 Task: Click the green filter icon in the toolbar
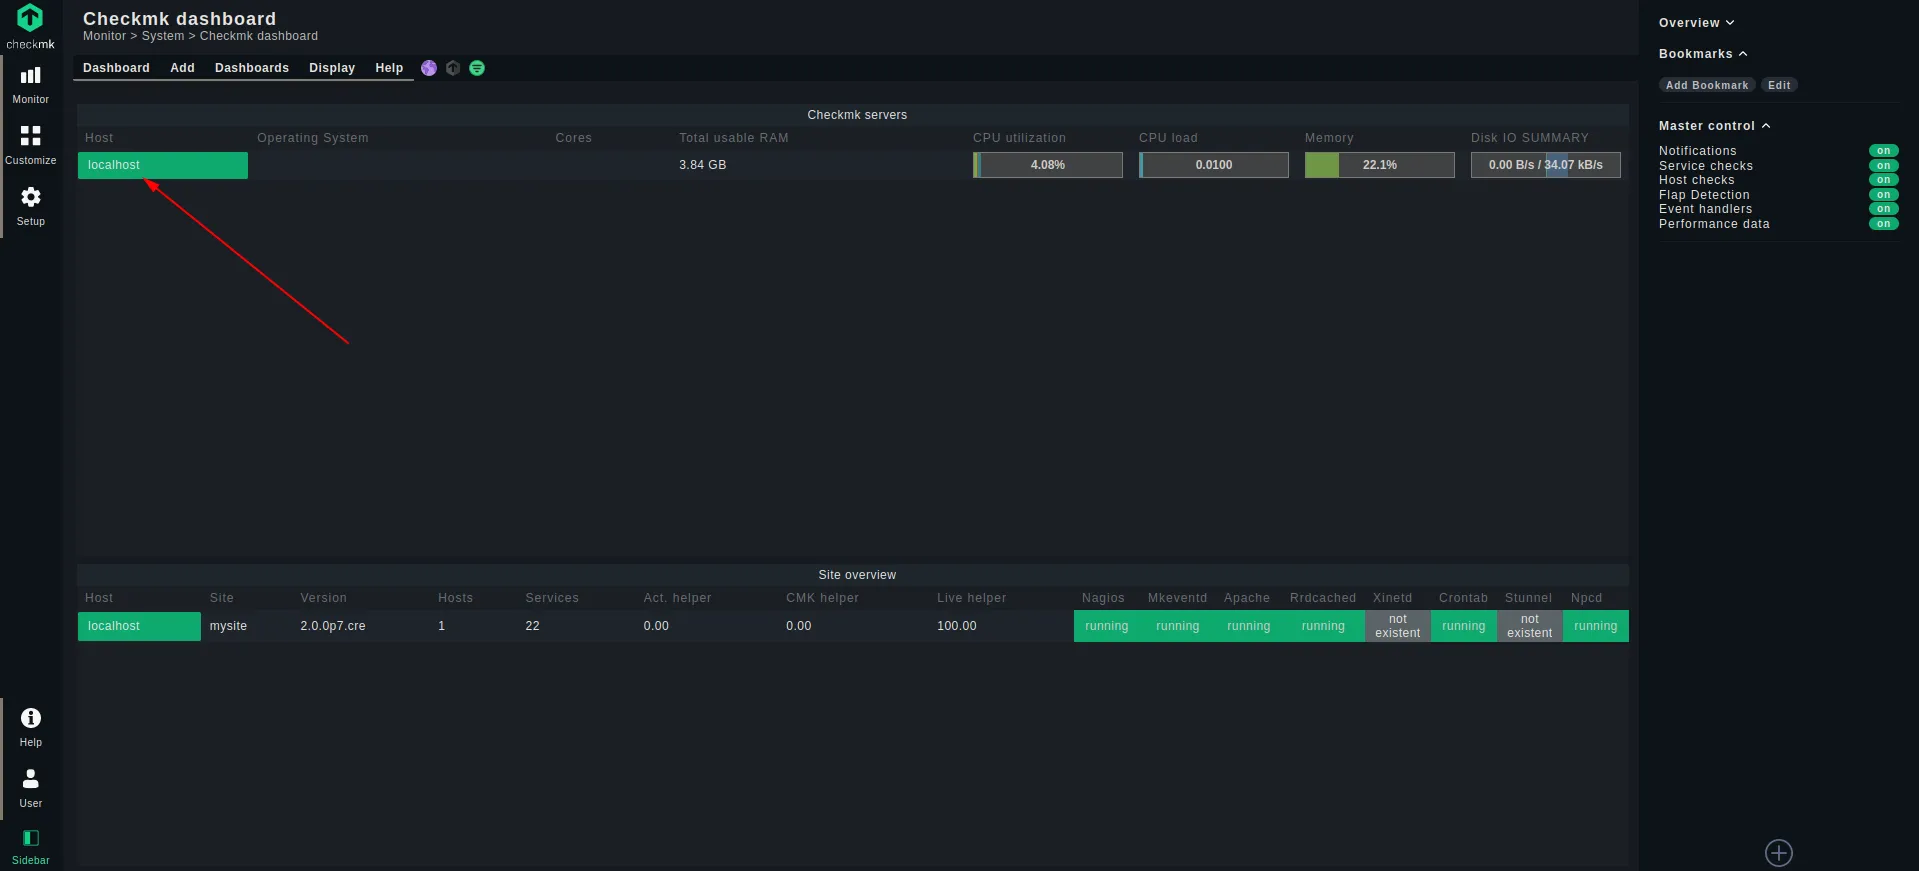click(x=477, y=68)
